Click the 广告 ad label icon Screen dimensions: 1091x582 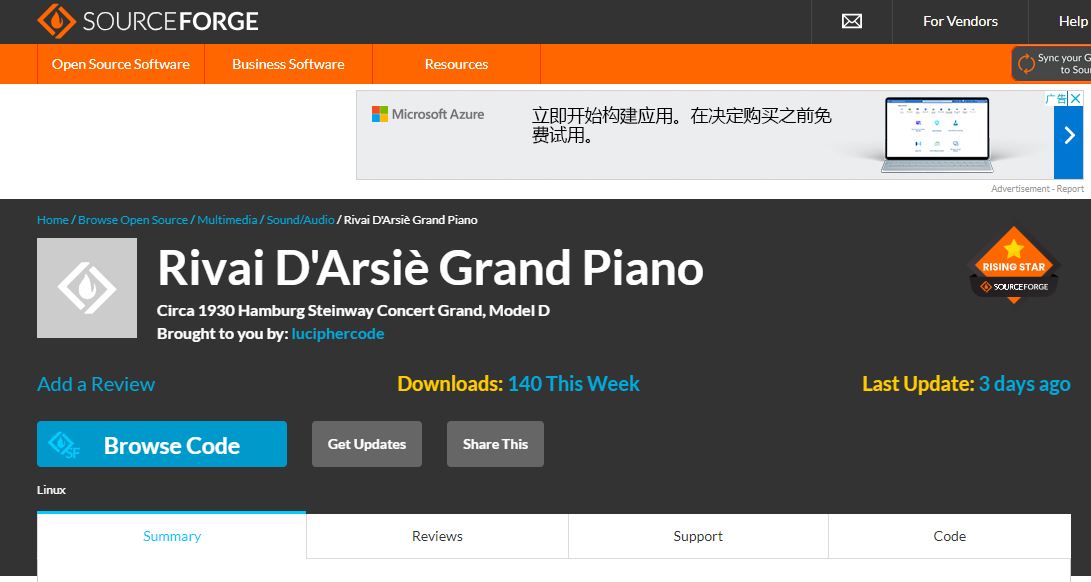point(1056,99)
